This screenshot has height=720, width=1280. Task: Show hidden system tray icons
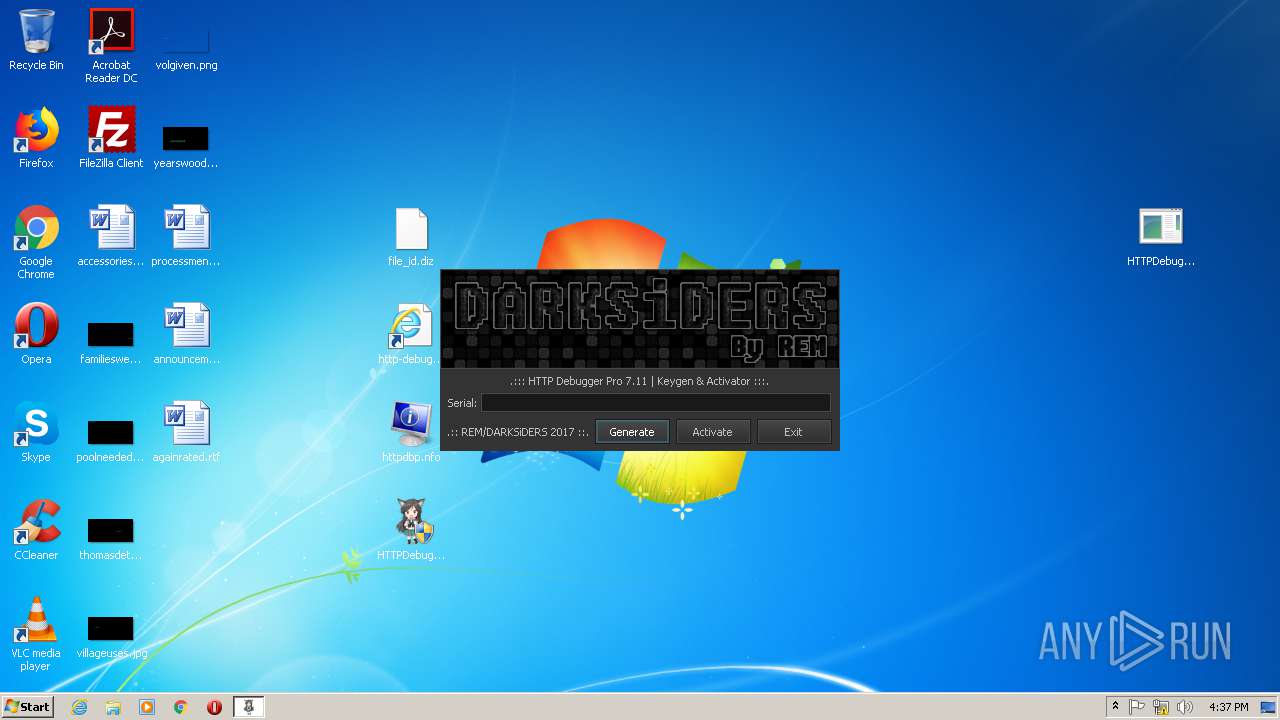(x=1115, y=707)
